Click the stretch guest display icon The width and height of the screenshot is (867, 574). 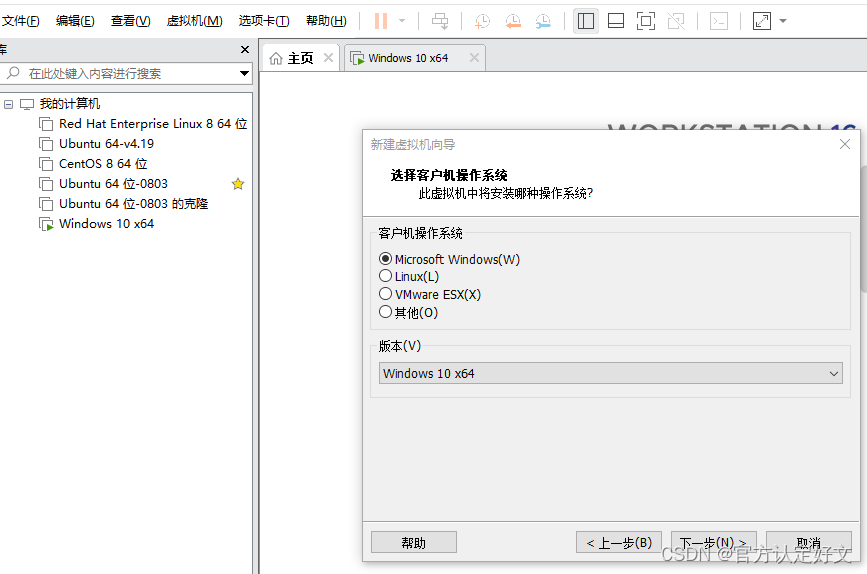pyautogui.click(x=761, y=21)
